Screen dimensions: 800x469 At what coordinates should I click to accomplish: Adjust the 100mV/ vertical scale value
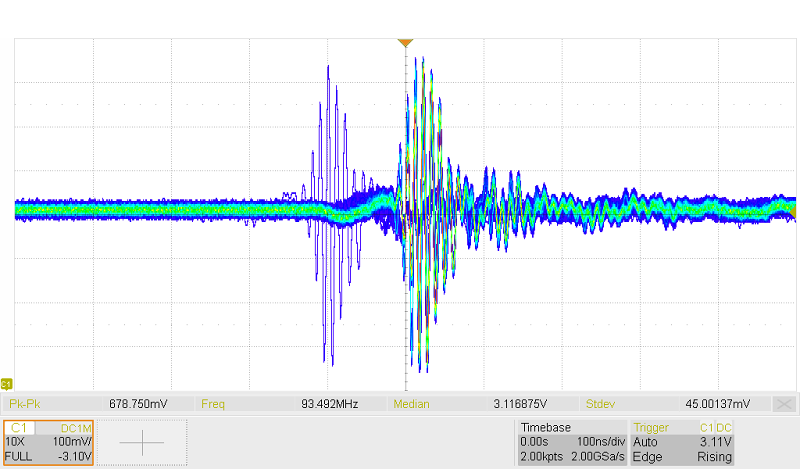[72, 441]
